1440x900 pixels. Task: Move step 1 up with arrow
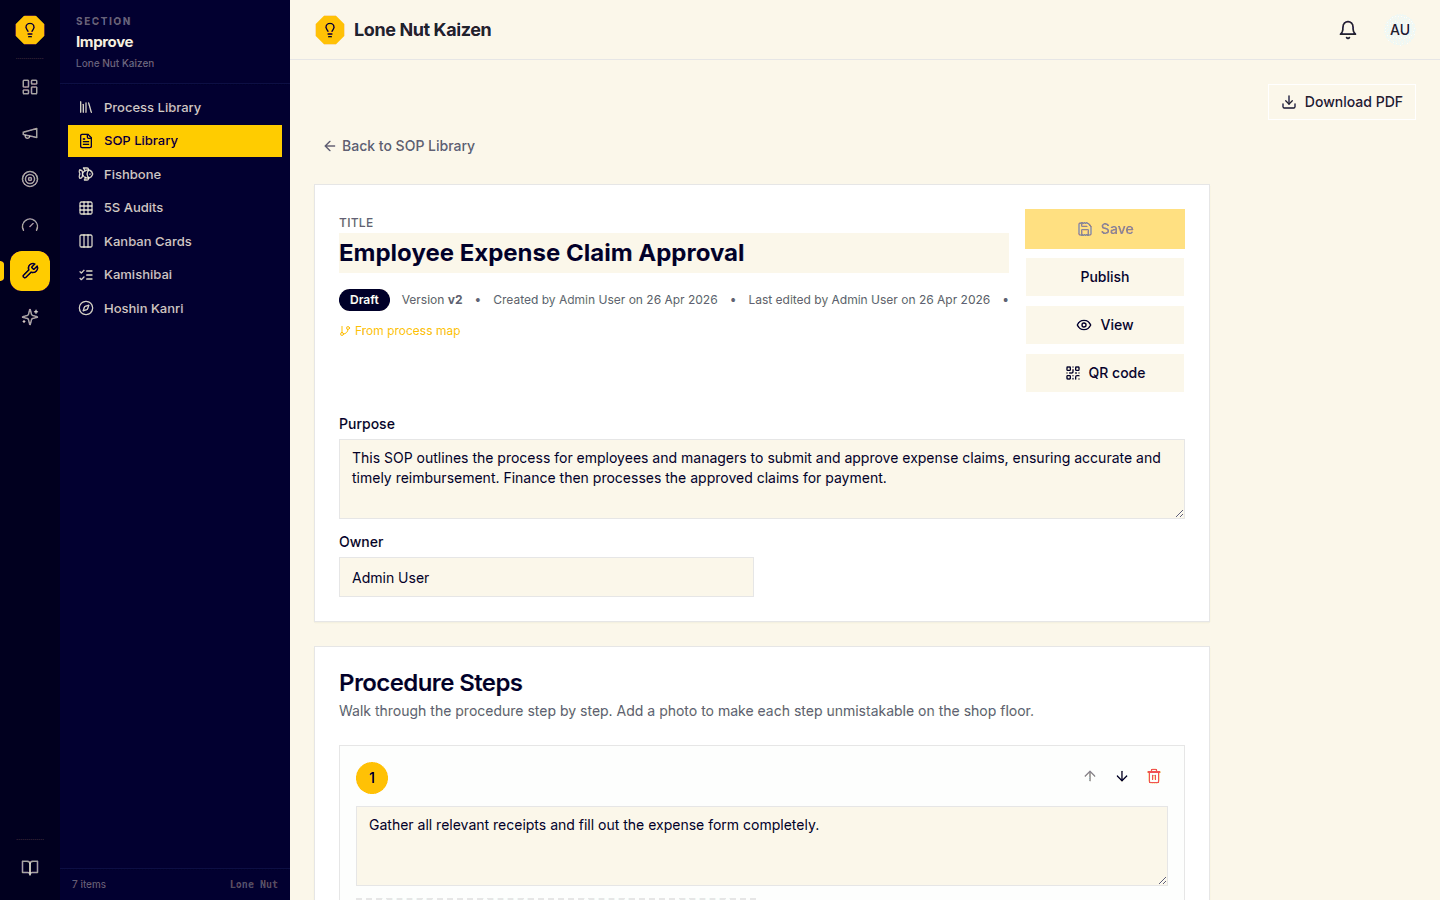click(1090, 776)
